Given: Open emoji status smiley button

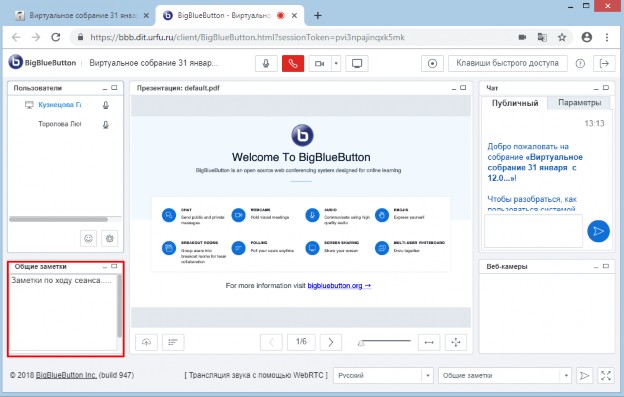Looking at the screenshot, I should point(88,239).
